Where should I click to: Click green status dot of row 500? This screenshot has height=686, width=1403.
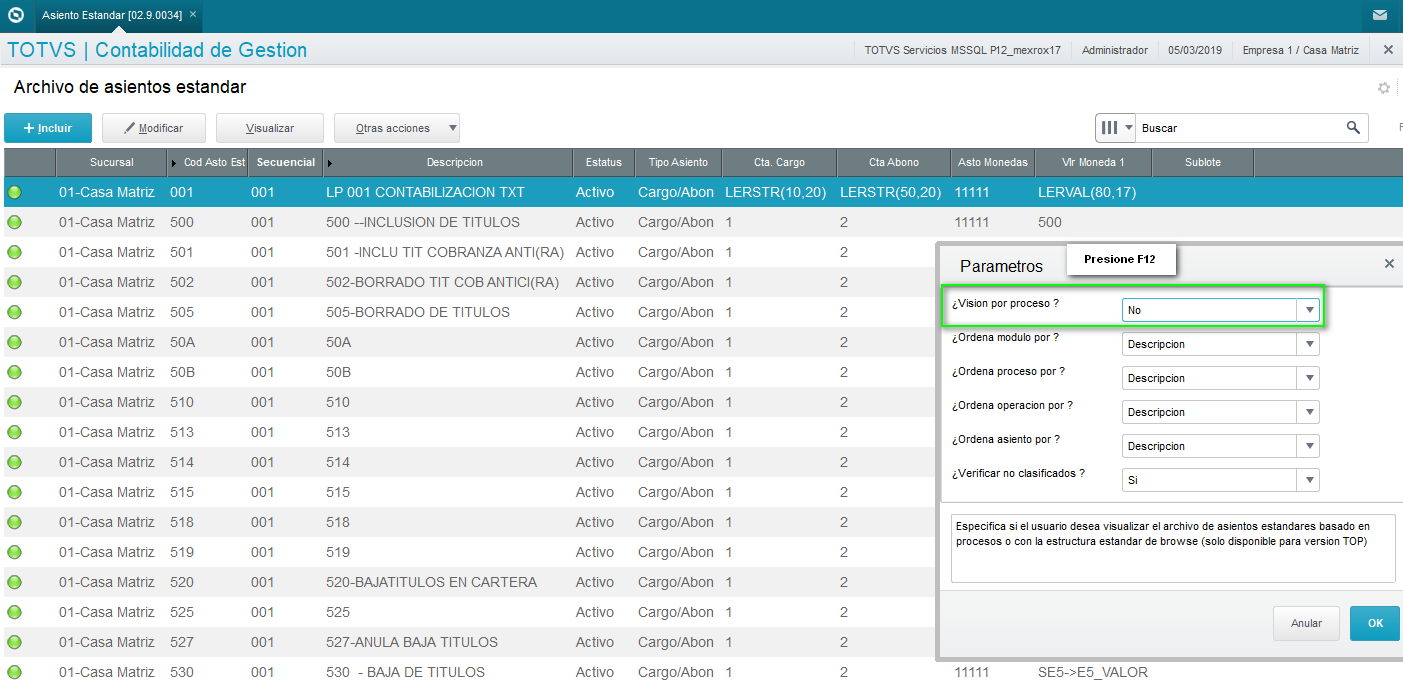(x=15, y=222)
